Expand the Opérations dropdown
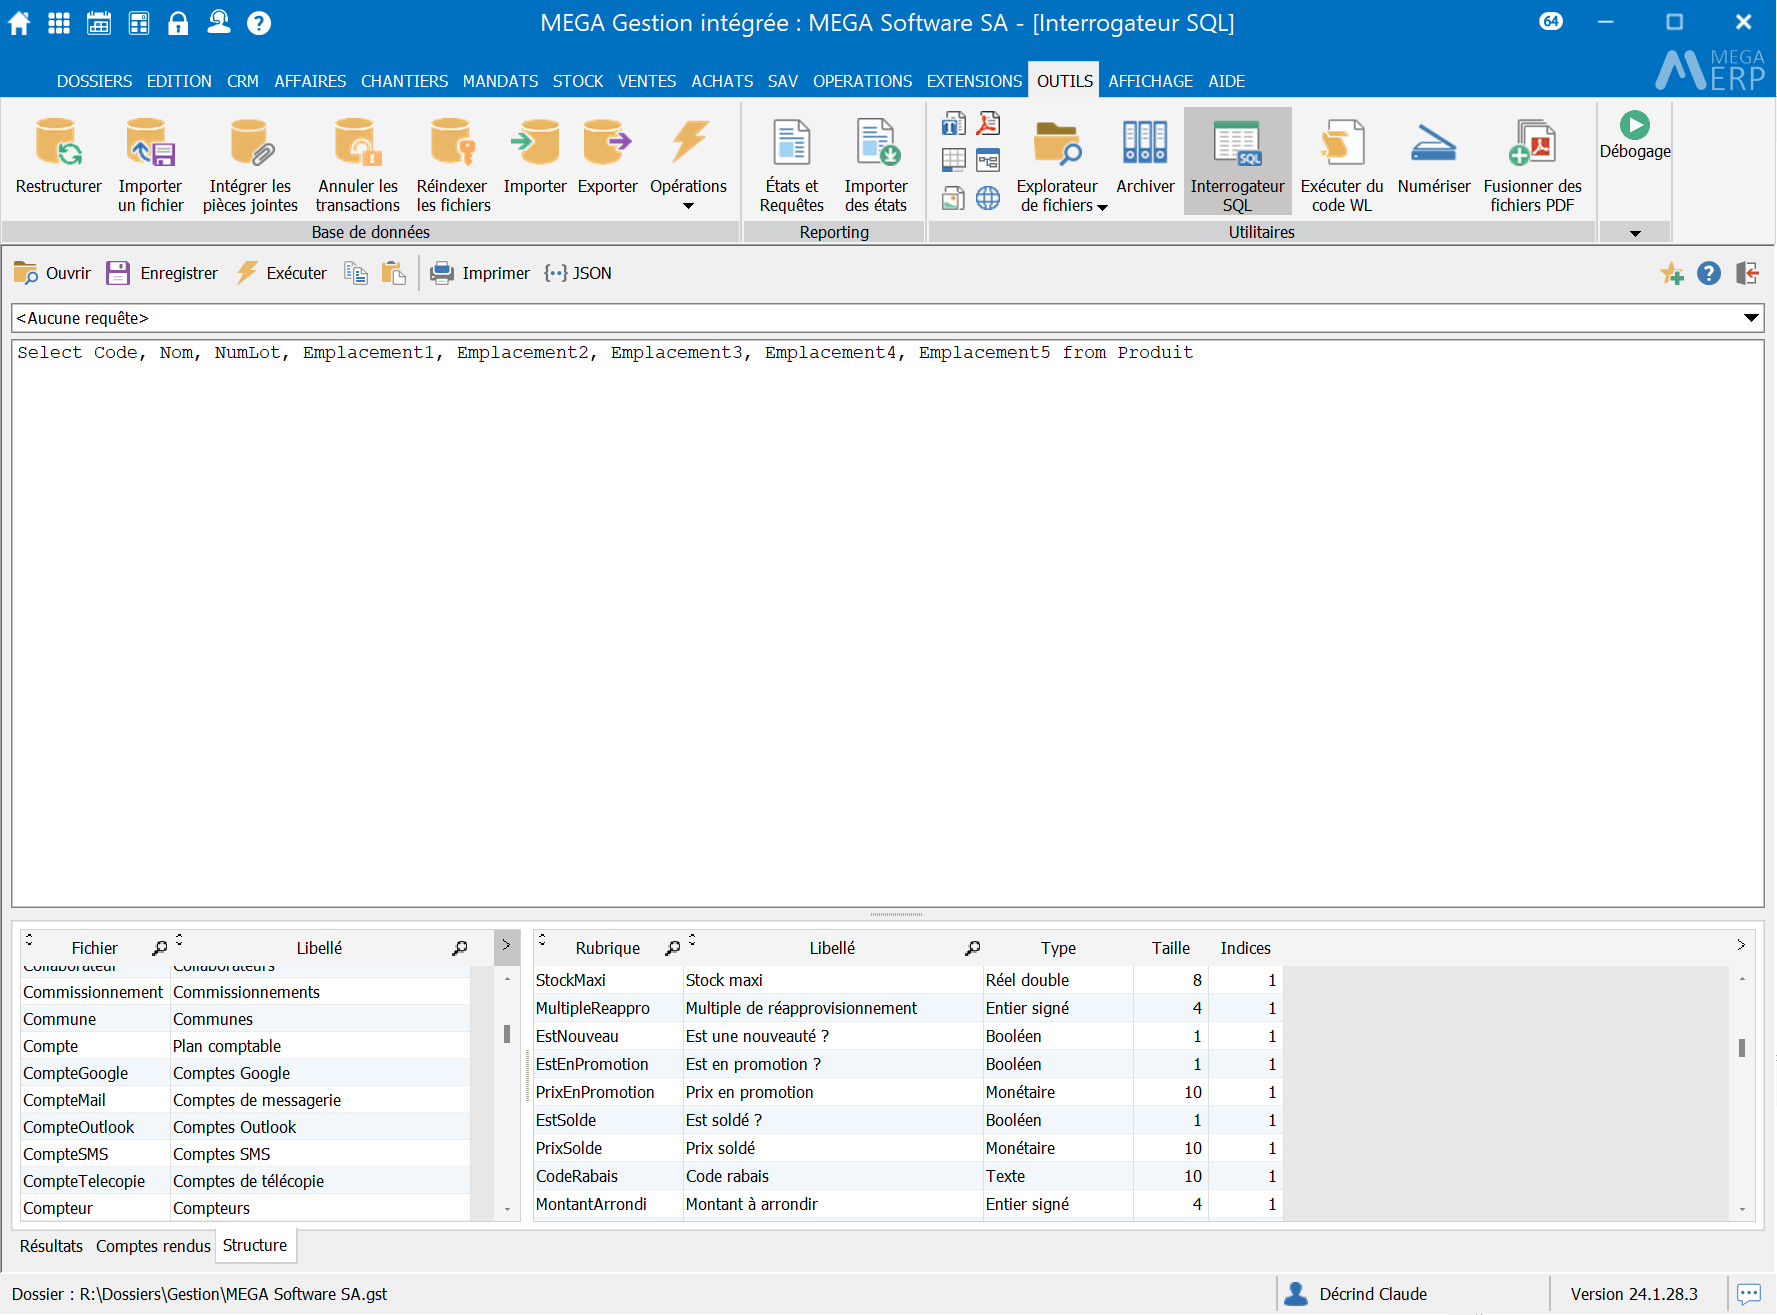Image resolution: width=1777 pixels, height=1315 pixels. (688, 206)
